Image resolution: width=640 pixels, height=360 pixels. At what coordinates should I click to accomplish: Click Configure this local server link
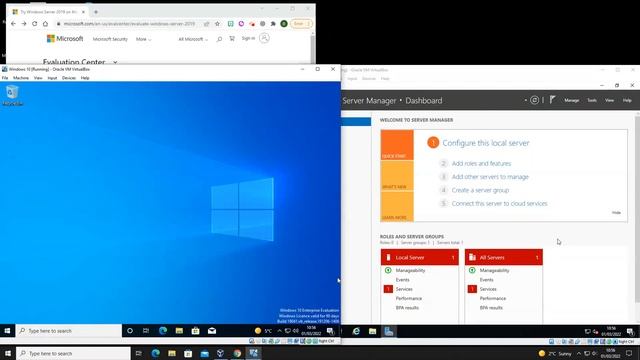pyautogui.click(x=486, y=143)
